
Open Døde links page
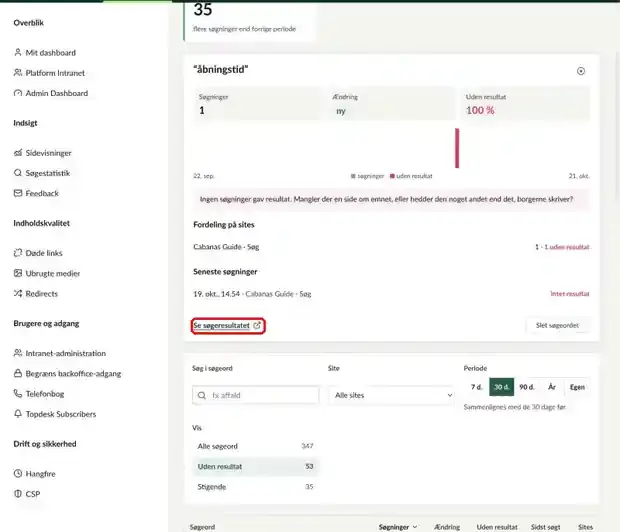[38, 253]
